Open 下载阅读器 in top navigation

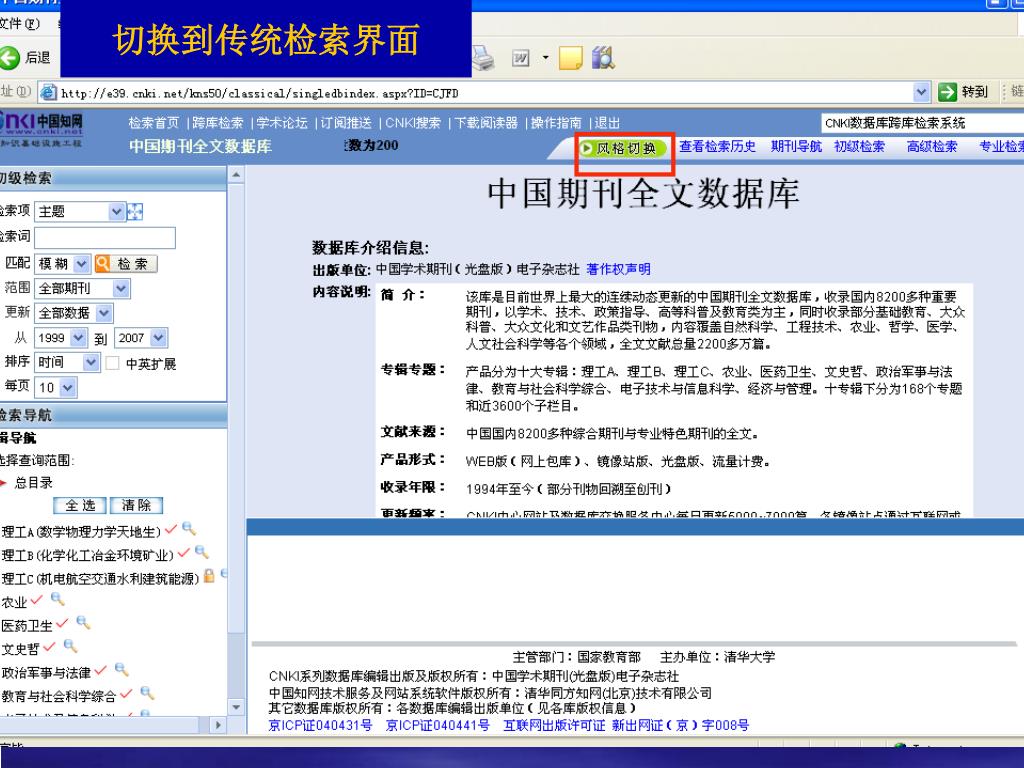486,123
